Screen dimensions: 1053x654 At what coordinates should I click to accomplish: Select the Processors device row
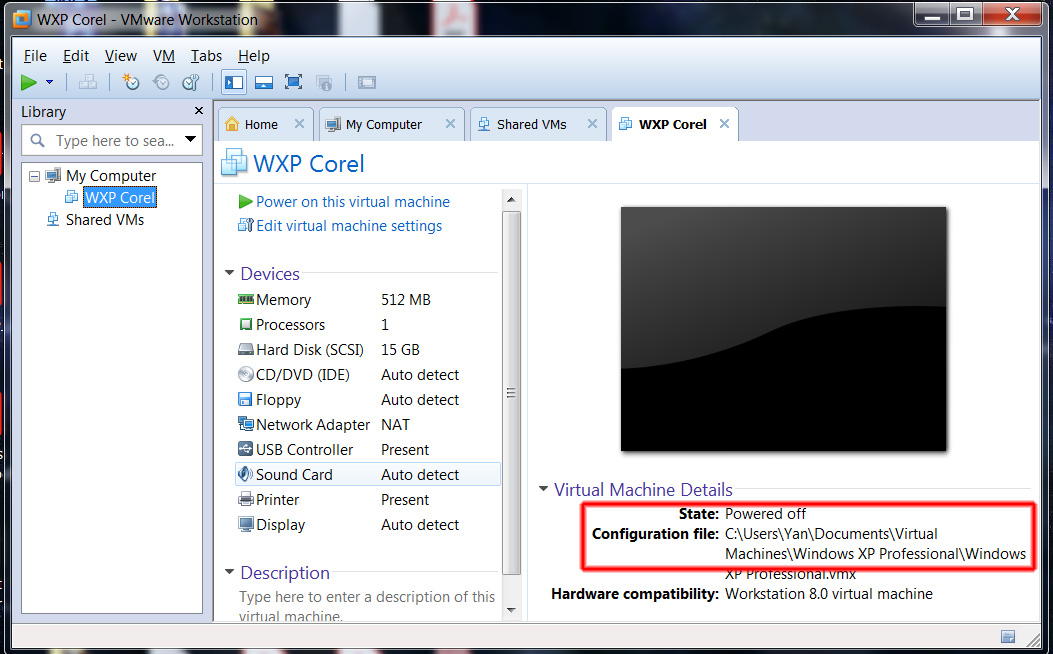[367, 324]
